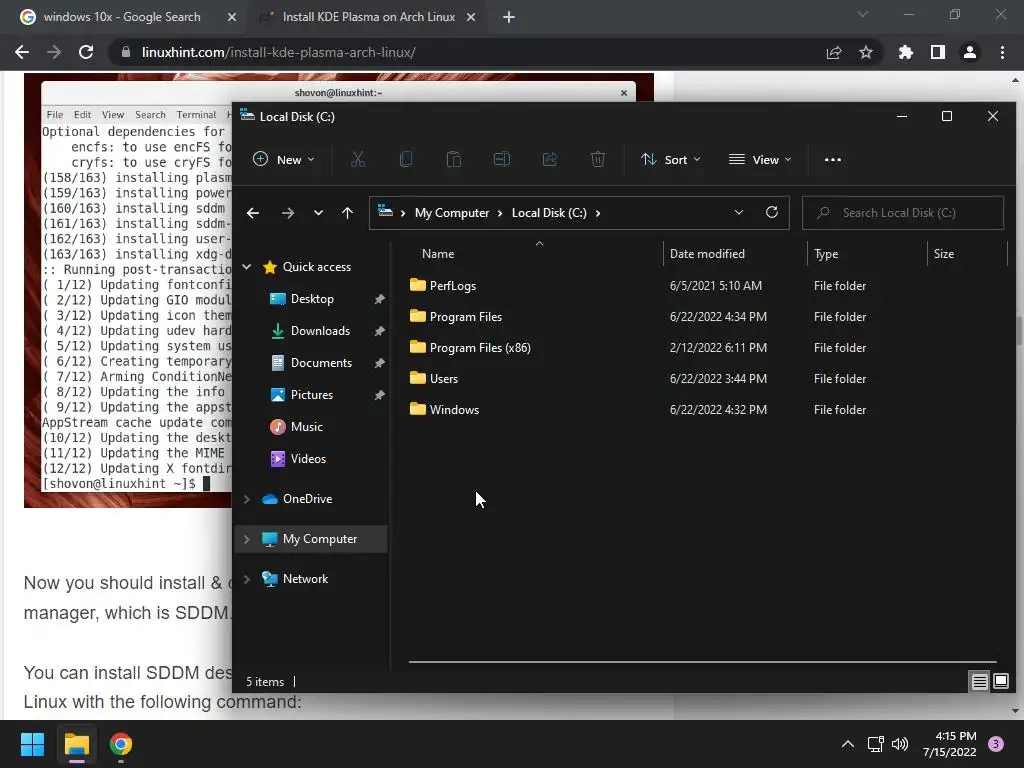This screenshot has height=768, width=1024.
Task: Open a new Chrome tab
Action: (x=509, y=17)
